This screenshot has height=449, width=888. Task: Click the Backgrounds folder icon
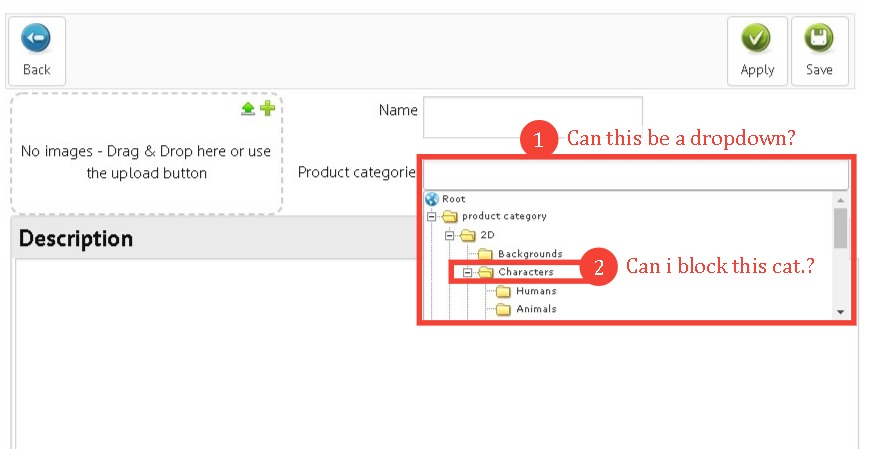click(x=485, y=254)
